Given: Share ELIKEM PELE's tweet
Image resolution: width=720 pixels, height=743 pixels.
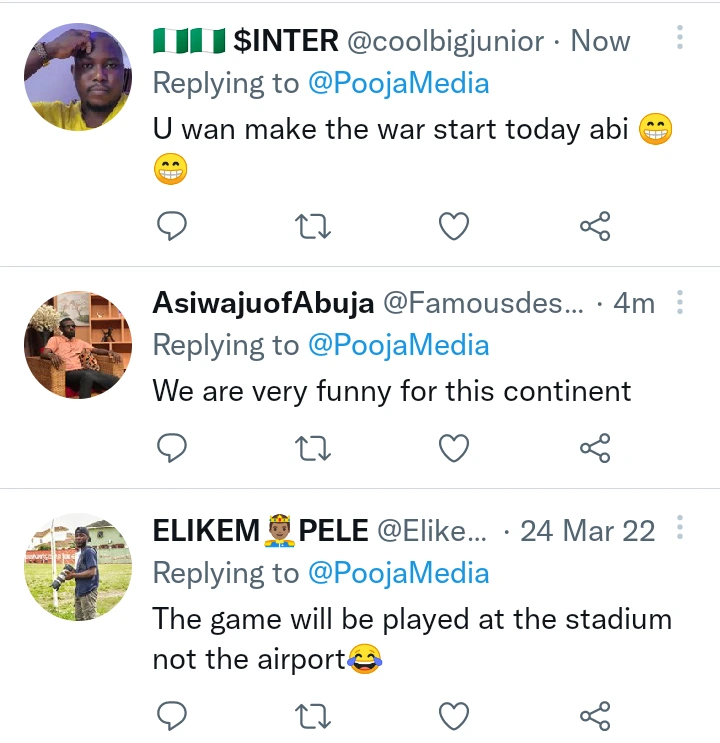Looking at the screenshot, I should click(x=595, y=715).
